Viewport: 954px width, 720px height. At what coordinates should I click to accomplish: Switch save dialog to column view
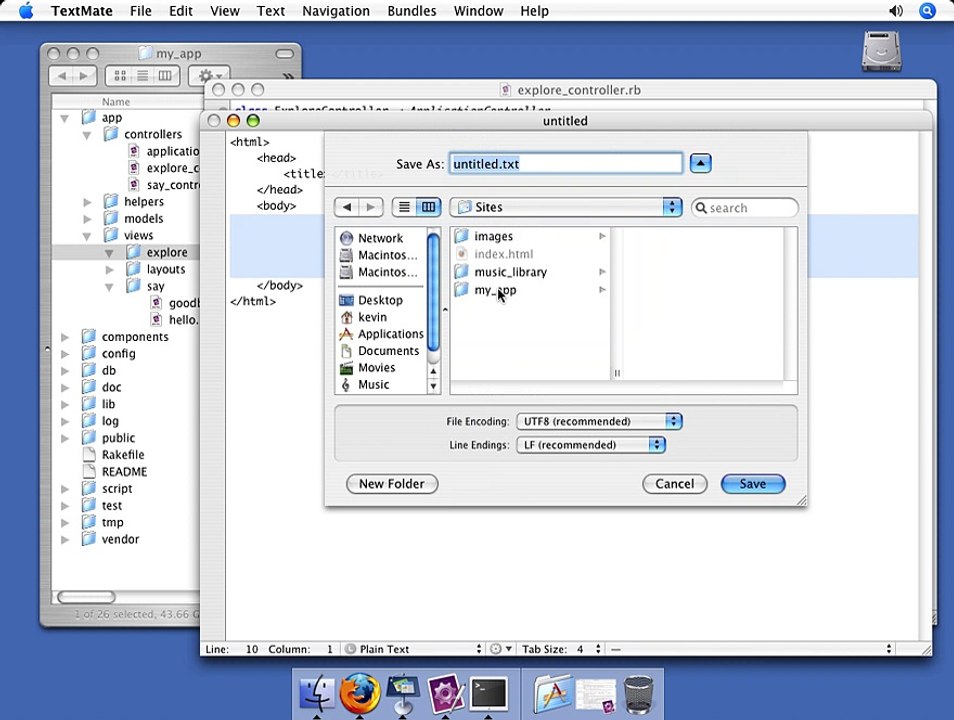(428, 207)
